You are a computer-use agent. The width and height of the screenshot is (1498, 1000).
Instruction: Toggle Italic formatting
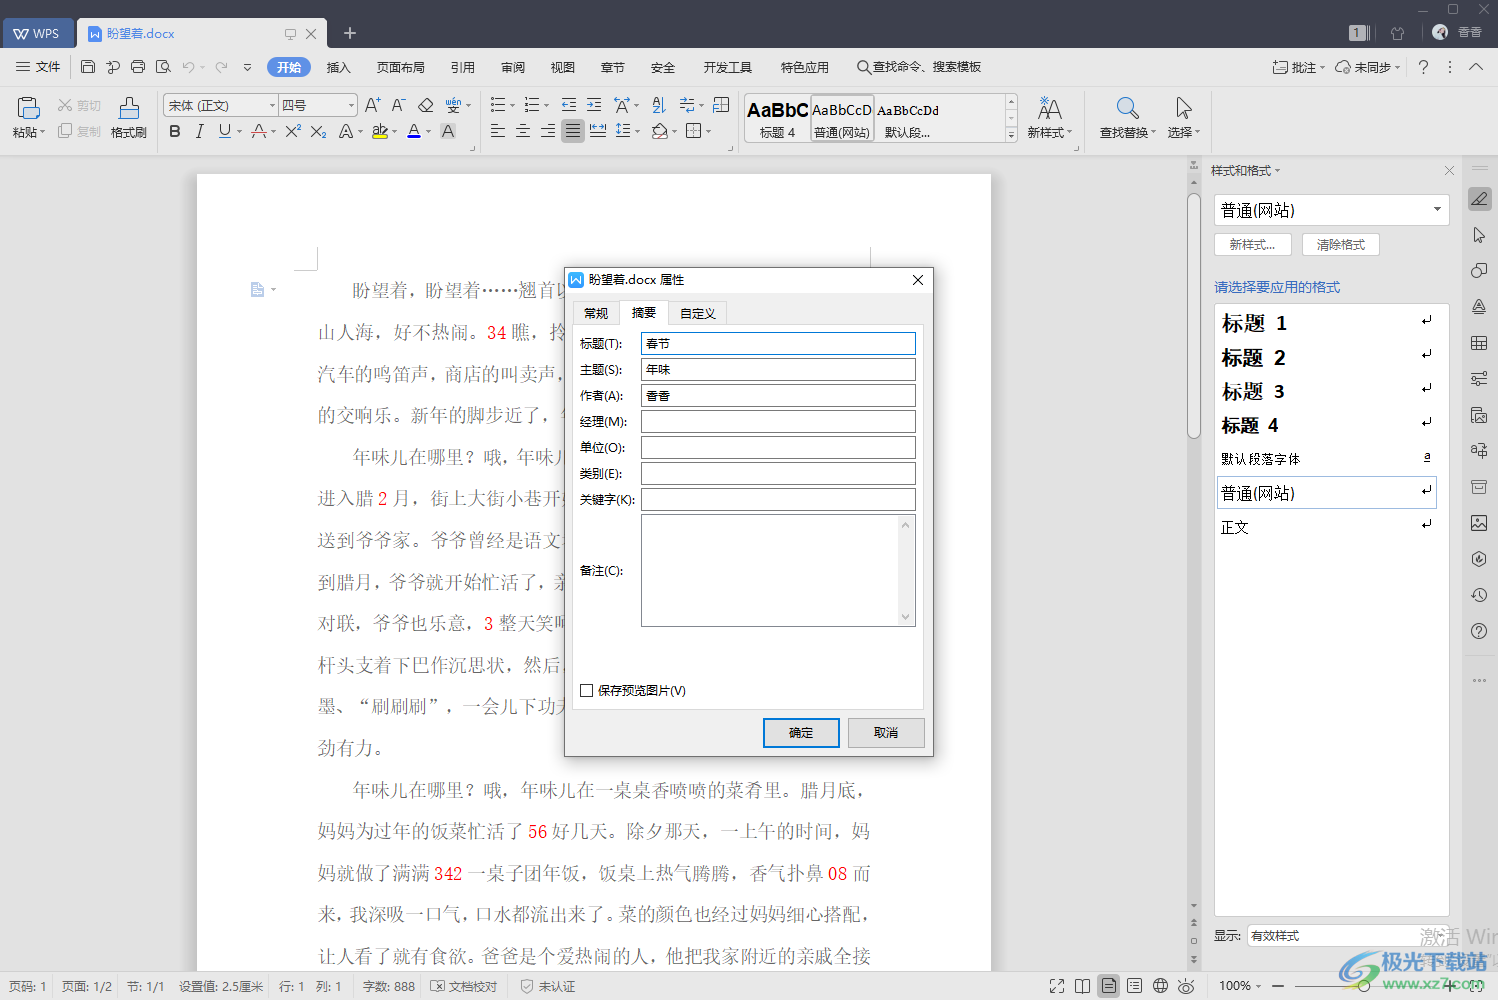pyautogui.click(x=199, y=131)
